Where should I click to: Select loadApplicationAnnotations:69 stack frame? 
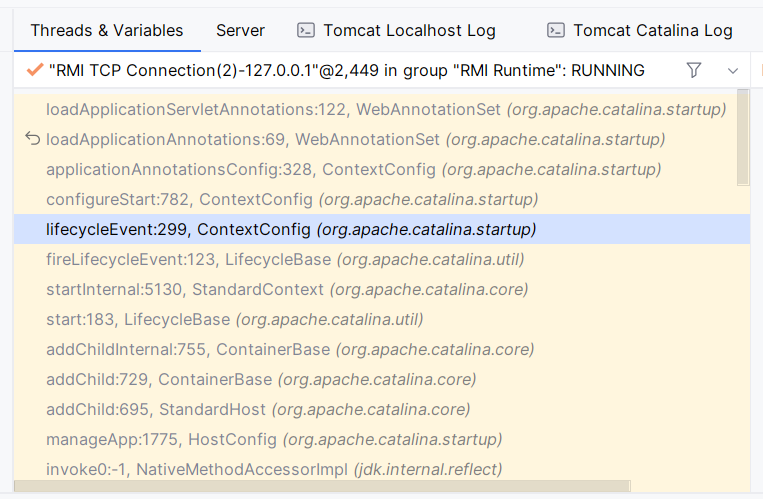coord(355,139)
